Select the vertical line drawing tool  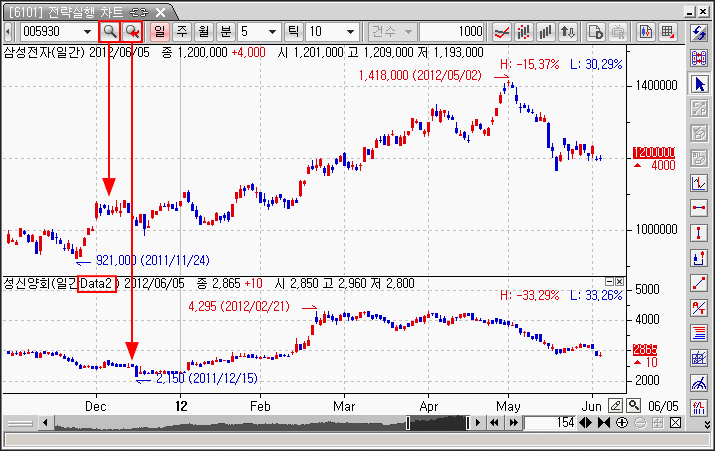(700, 232)
